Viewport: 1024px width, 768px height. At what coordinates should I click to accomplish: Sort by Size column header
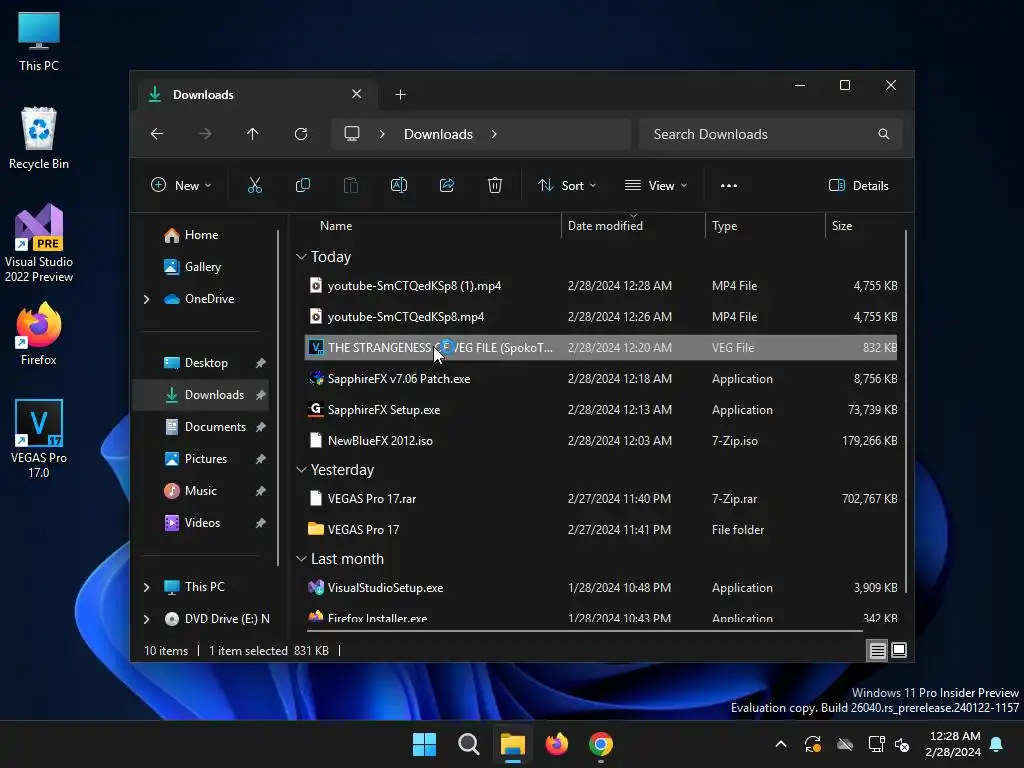pos(842,226)
